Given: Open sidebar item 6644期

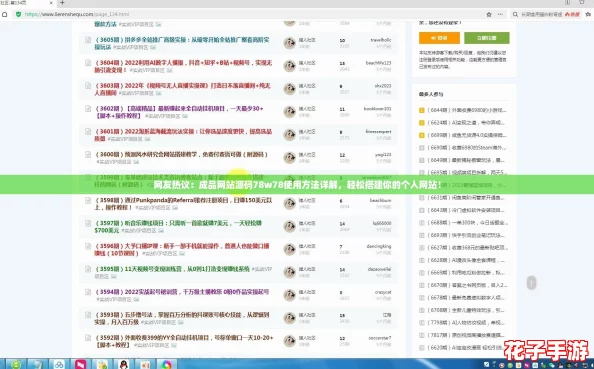Looking at the screenshot, I should pos(466,110).
